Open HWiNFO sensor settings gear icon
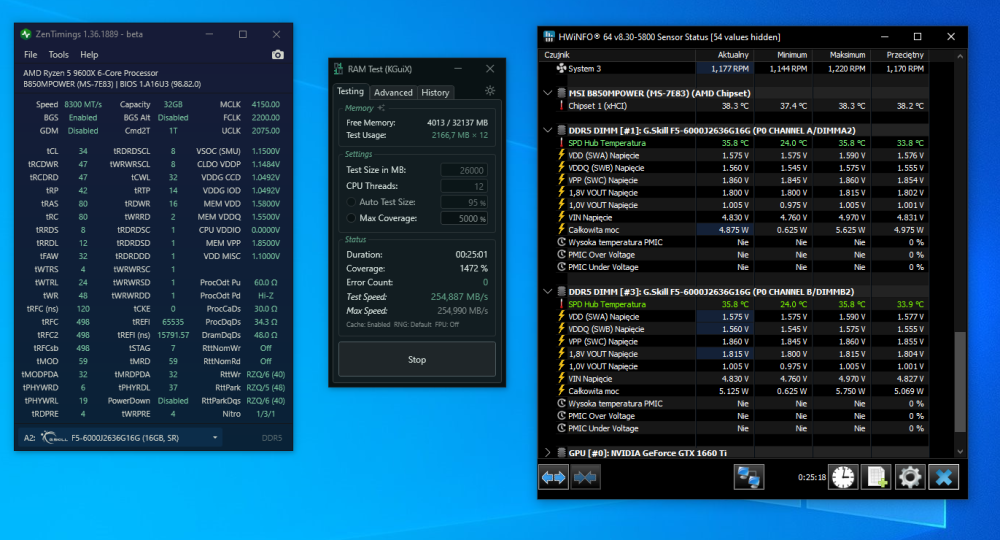The image size is (1000, 540). (909, 477)
